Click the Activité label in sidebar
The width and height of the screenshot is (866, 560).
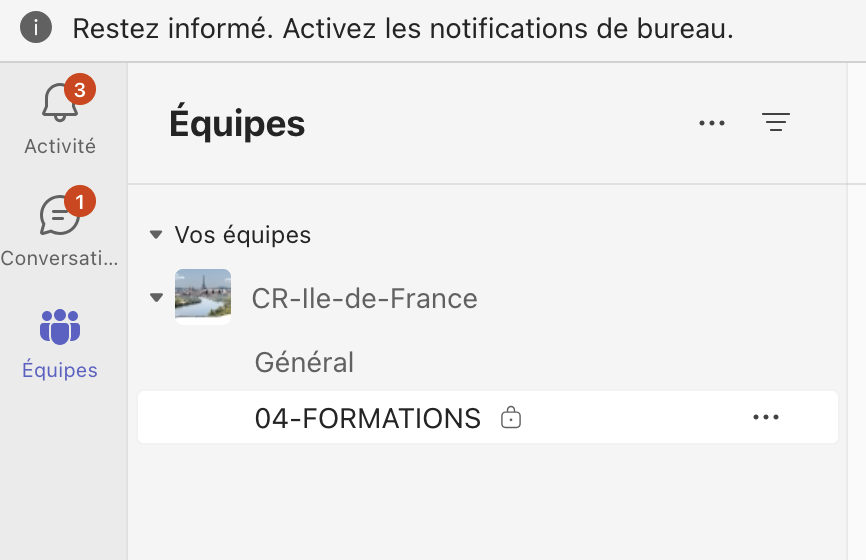pos(60,146)
